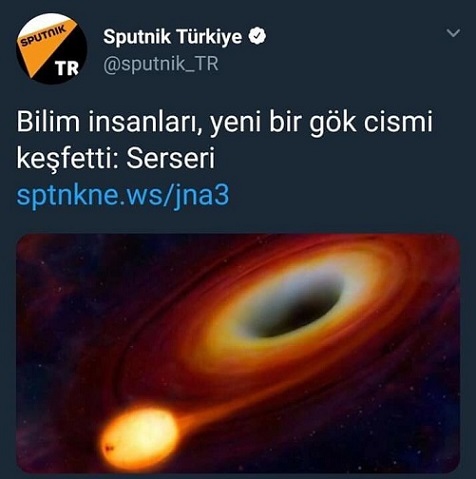Expand the tweet options chevron
The height and width of the screenshot is (479, 476).
453,33
